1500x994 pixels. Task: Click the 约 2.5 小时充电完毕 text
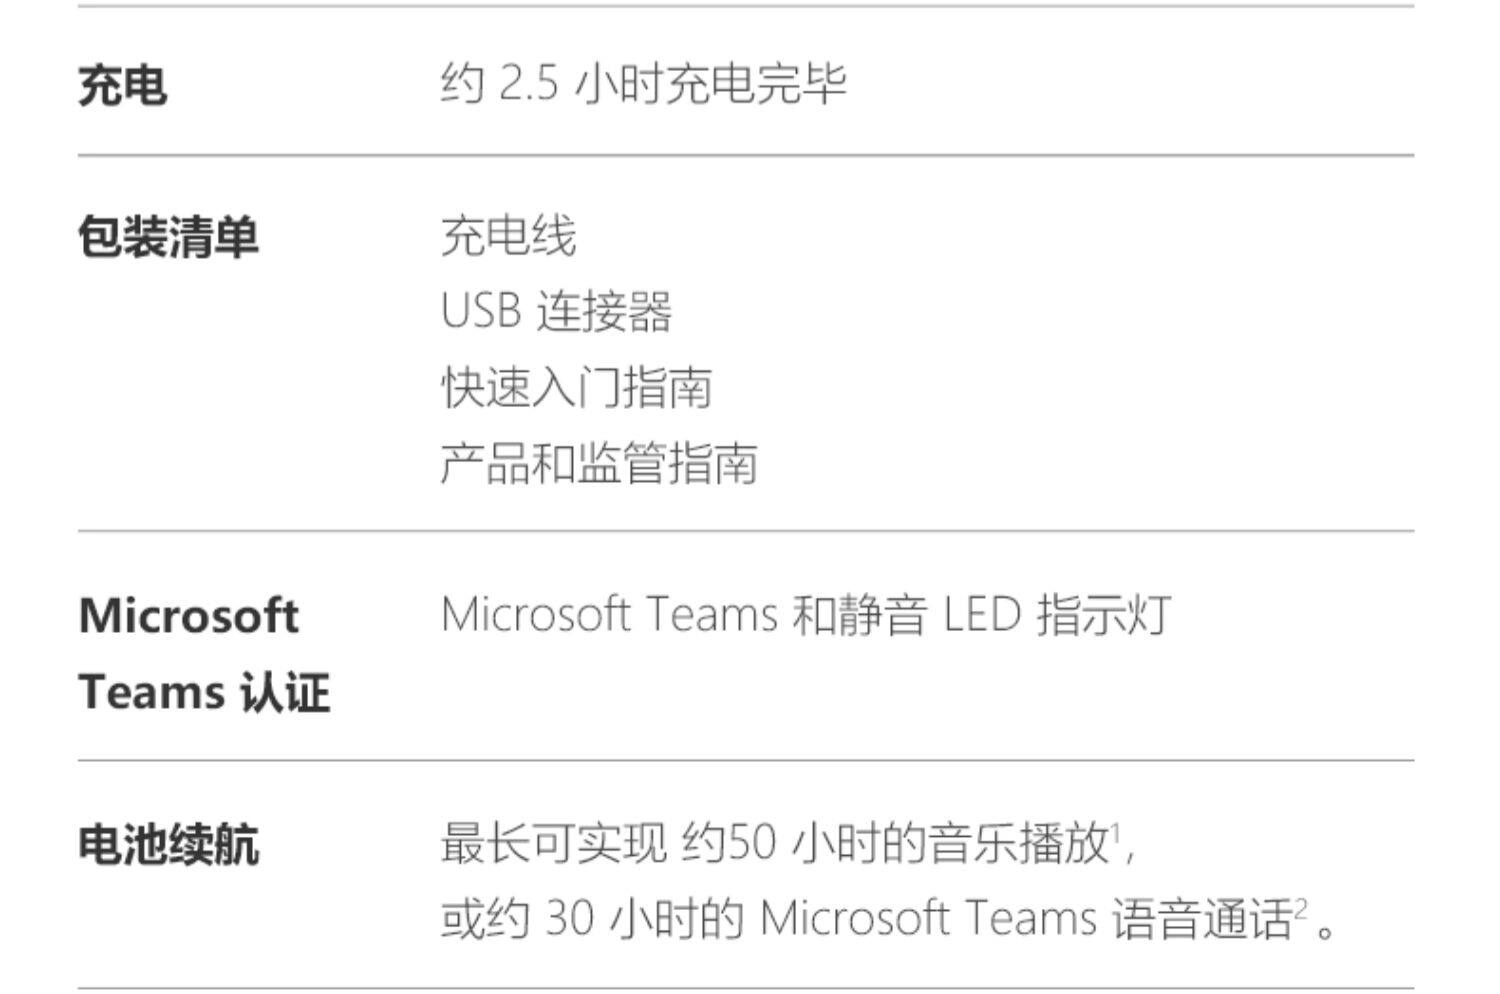point(643,83)
